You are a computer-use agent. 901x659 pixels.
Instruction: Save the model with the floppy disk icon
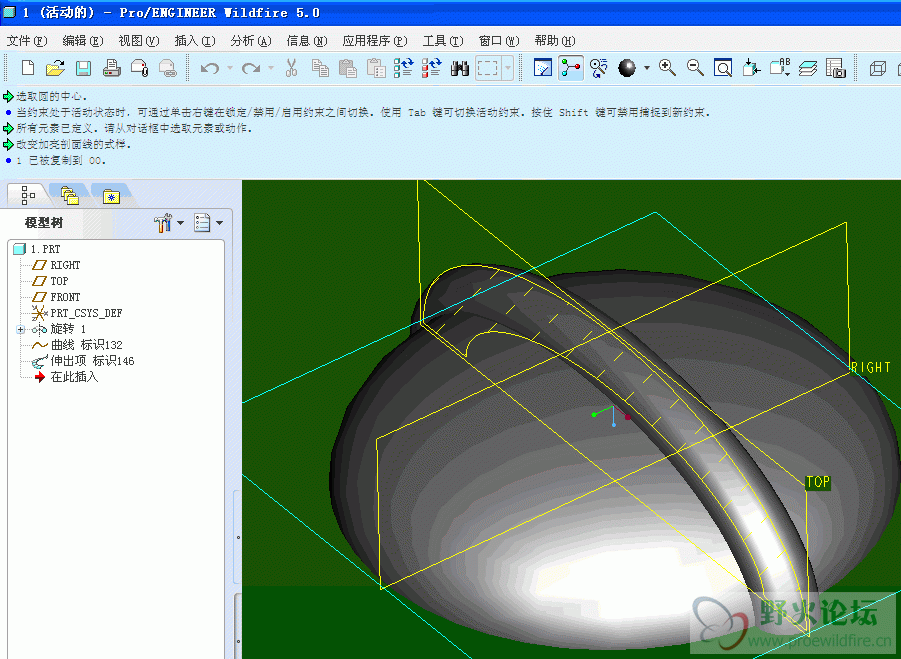(x=83, y=68)
